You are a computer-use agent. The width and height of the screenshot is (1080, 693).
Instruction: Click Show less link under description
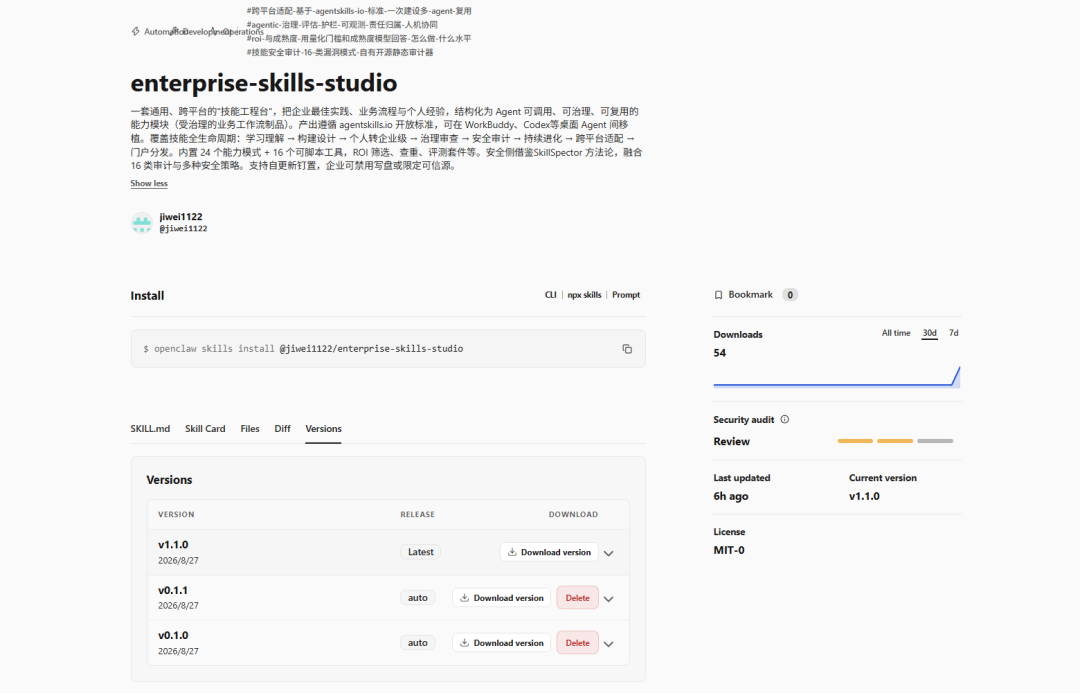pyautogui.click(x=149, y=183)
